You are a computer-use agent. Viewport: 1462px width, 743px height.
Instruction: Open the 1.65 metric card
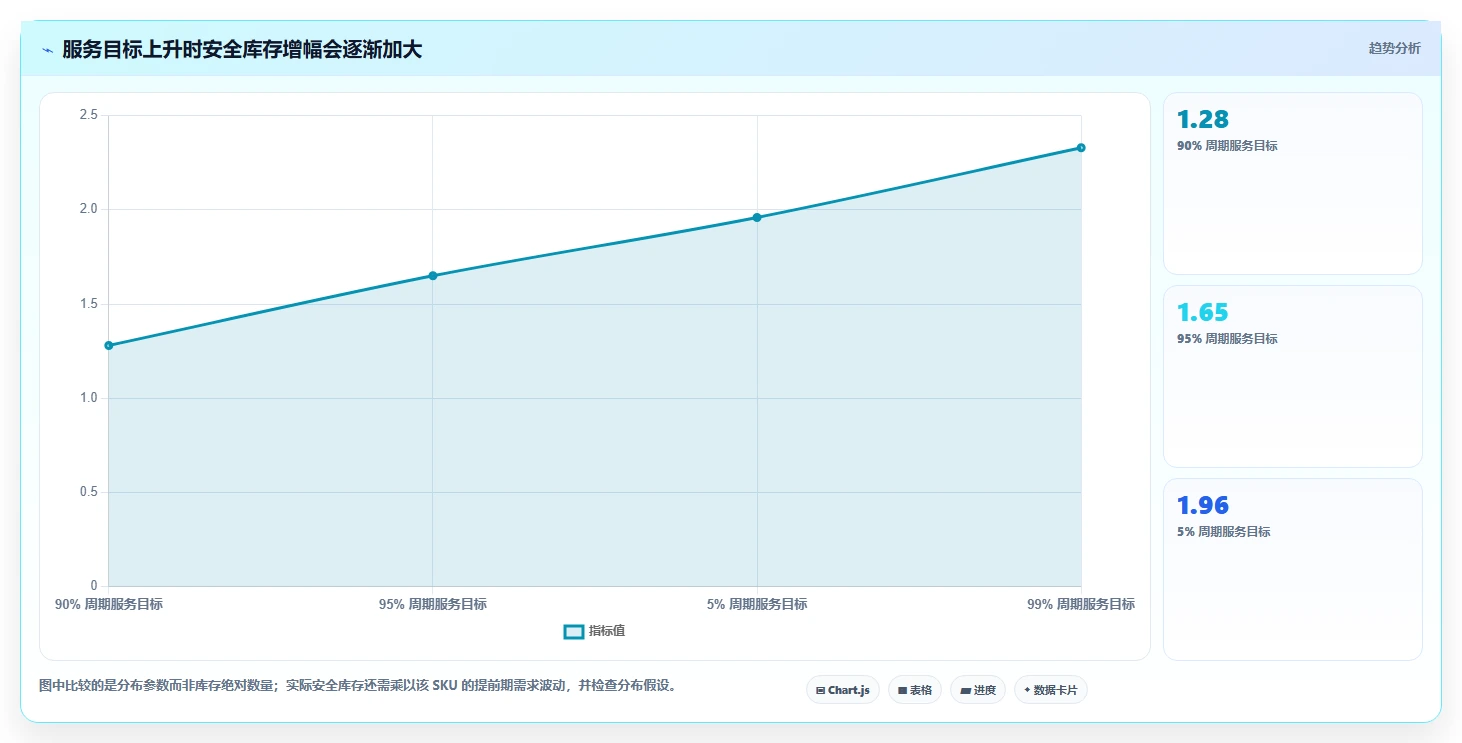coord(1292,376)
